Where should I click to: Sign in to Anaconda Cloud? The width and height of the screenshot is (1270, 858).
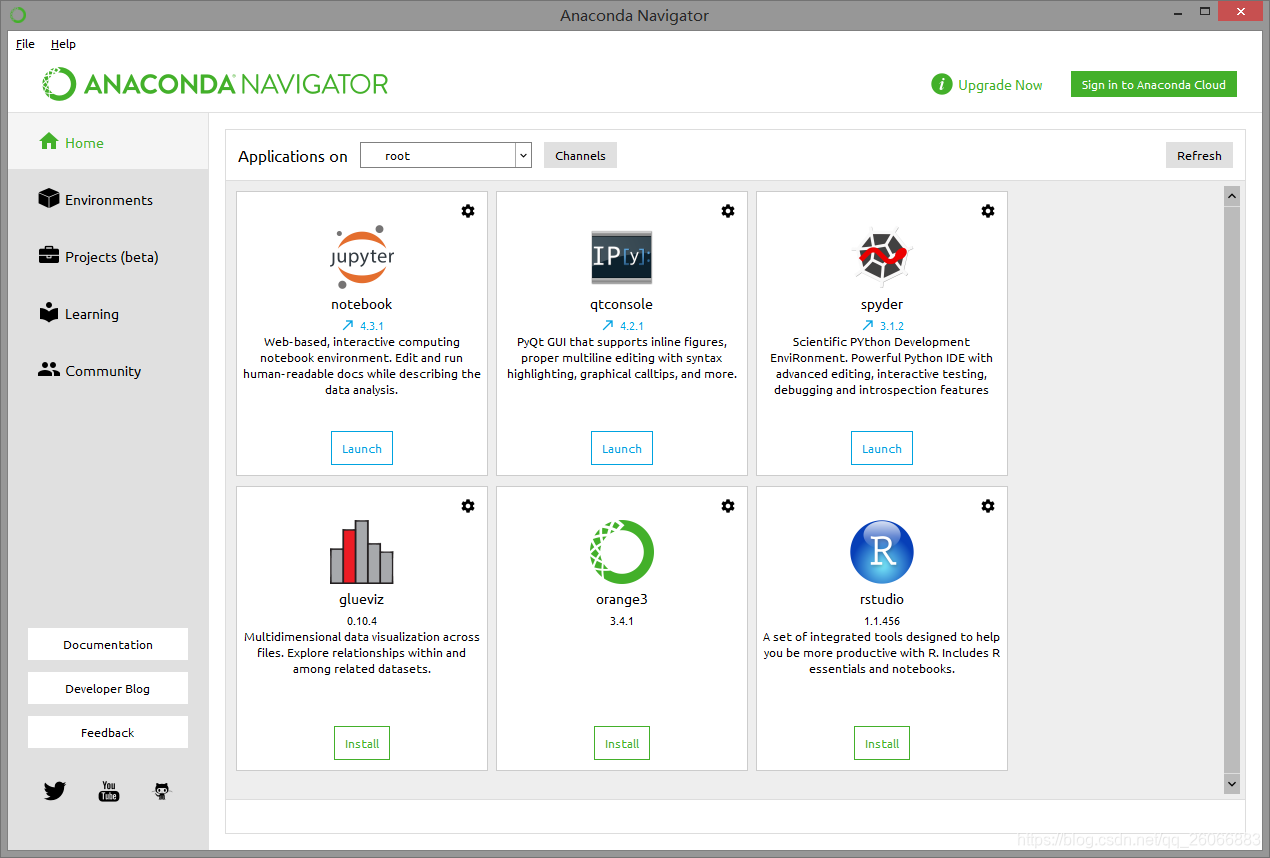tap(1153, 85)
